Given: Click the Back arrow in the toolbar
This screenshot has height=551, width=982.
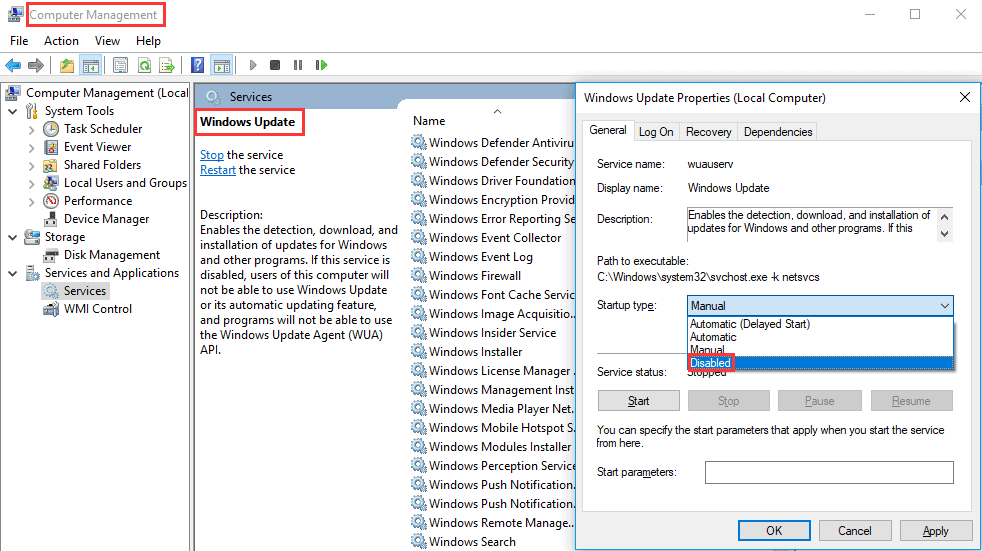Looking at the screenshot, I should 13,65.
